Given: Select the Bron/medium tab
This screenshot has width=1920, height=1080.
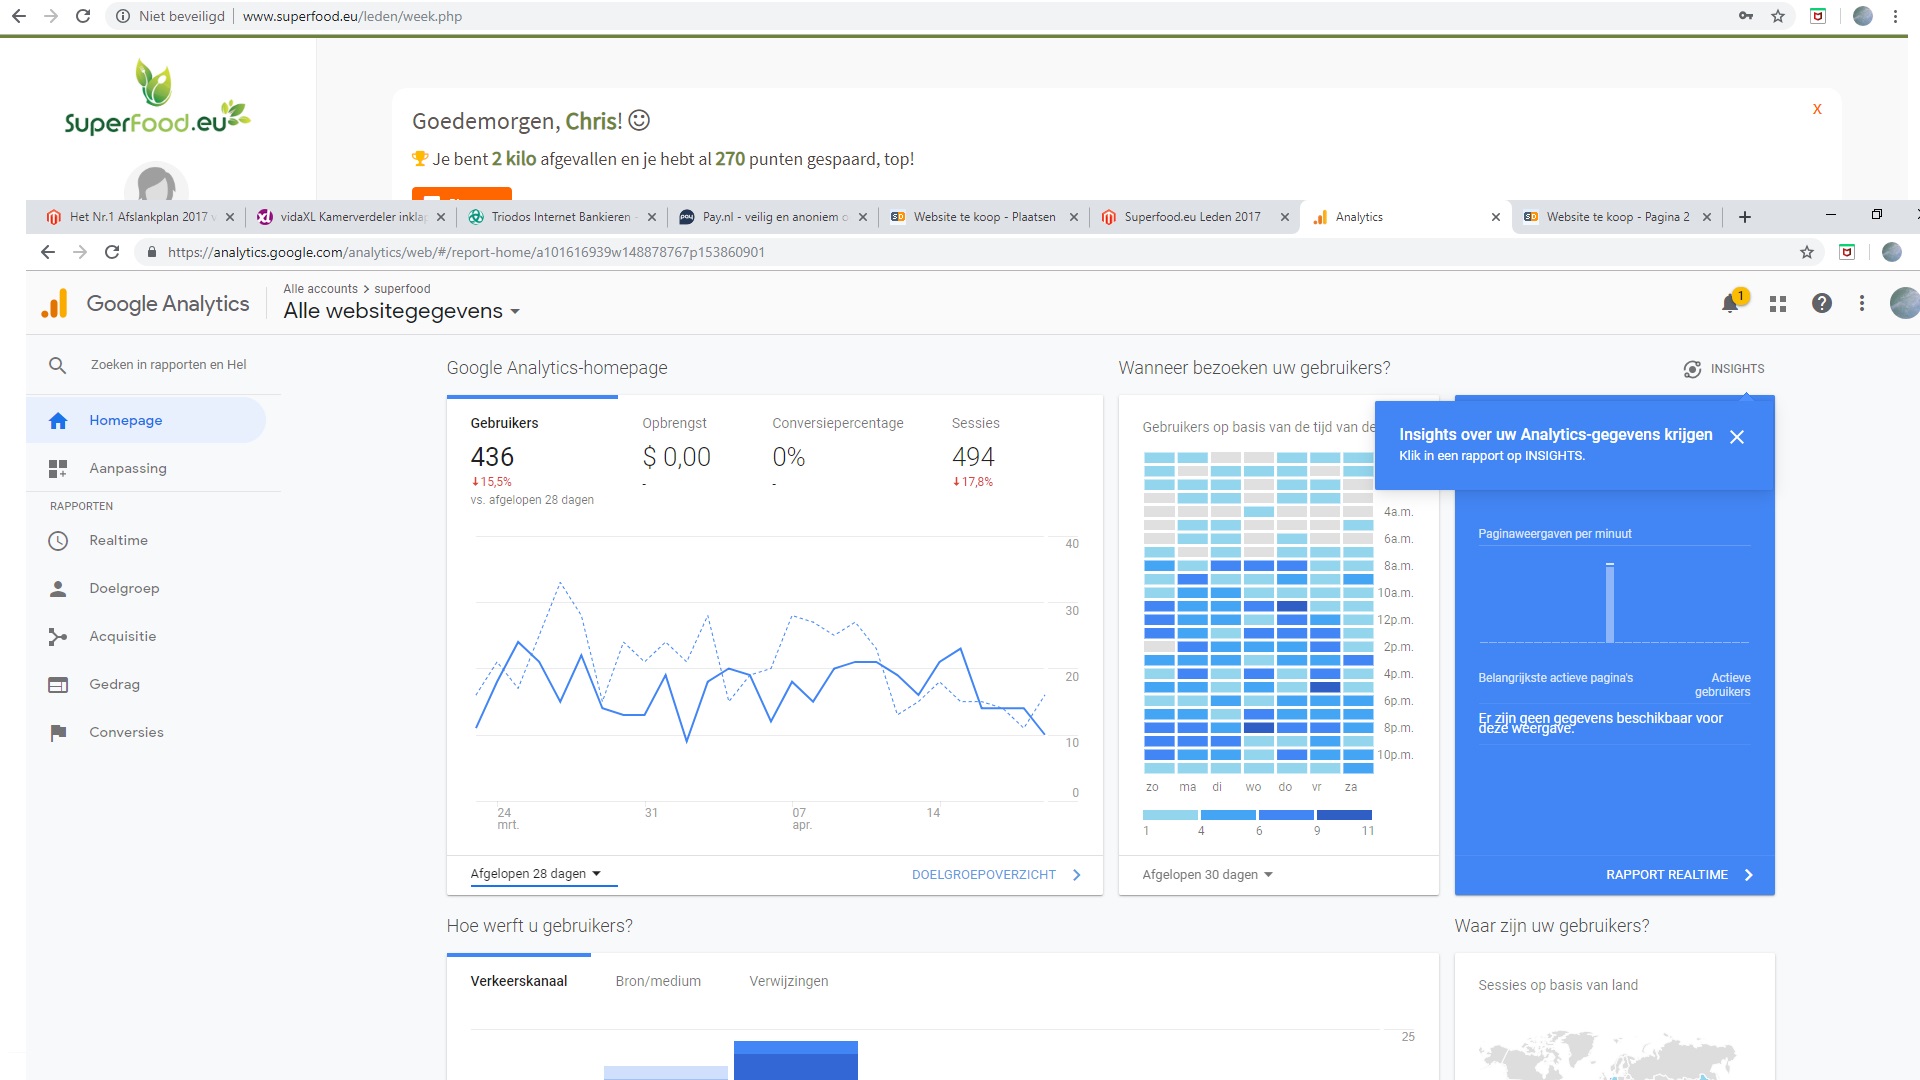Looking at the screenshot, I should click(658, 981).
